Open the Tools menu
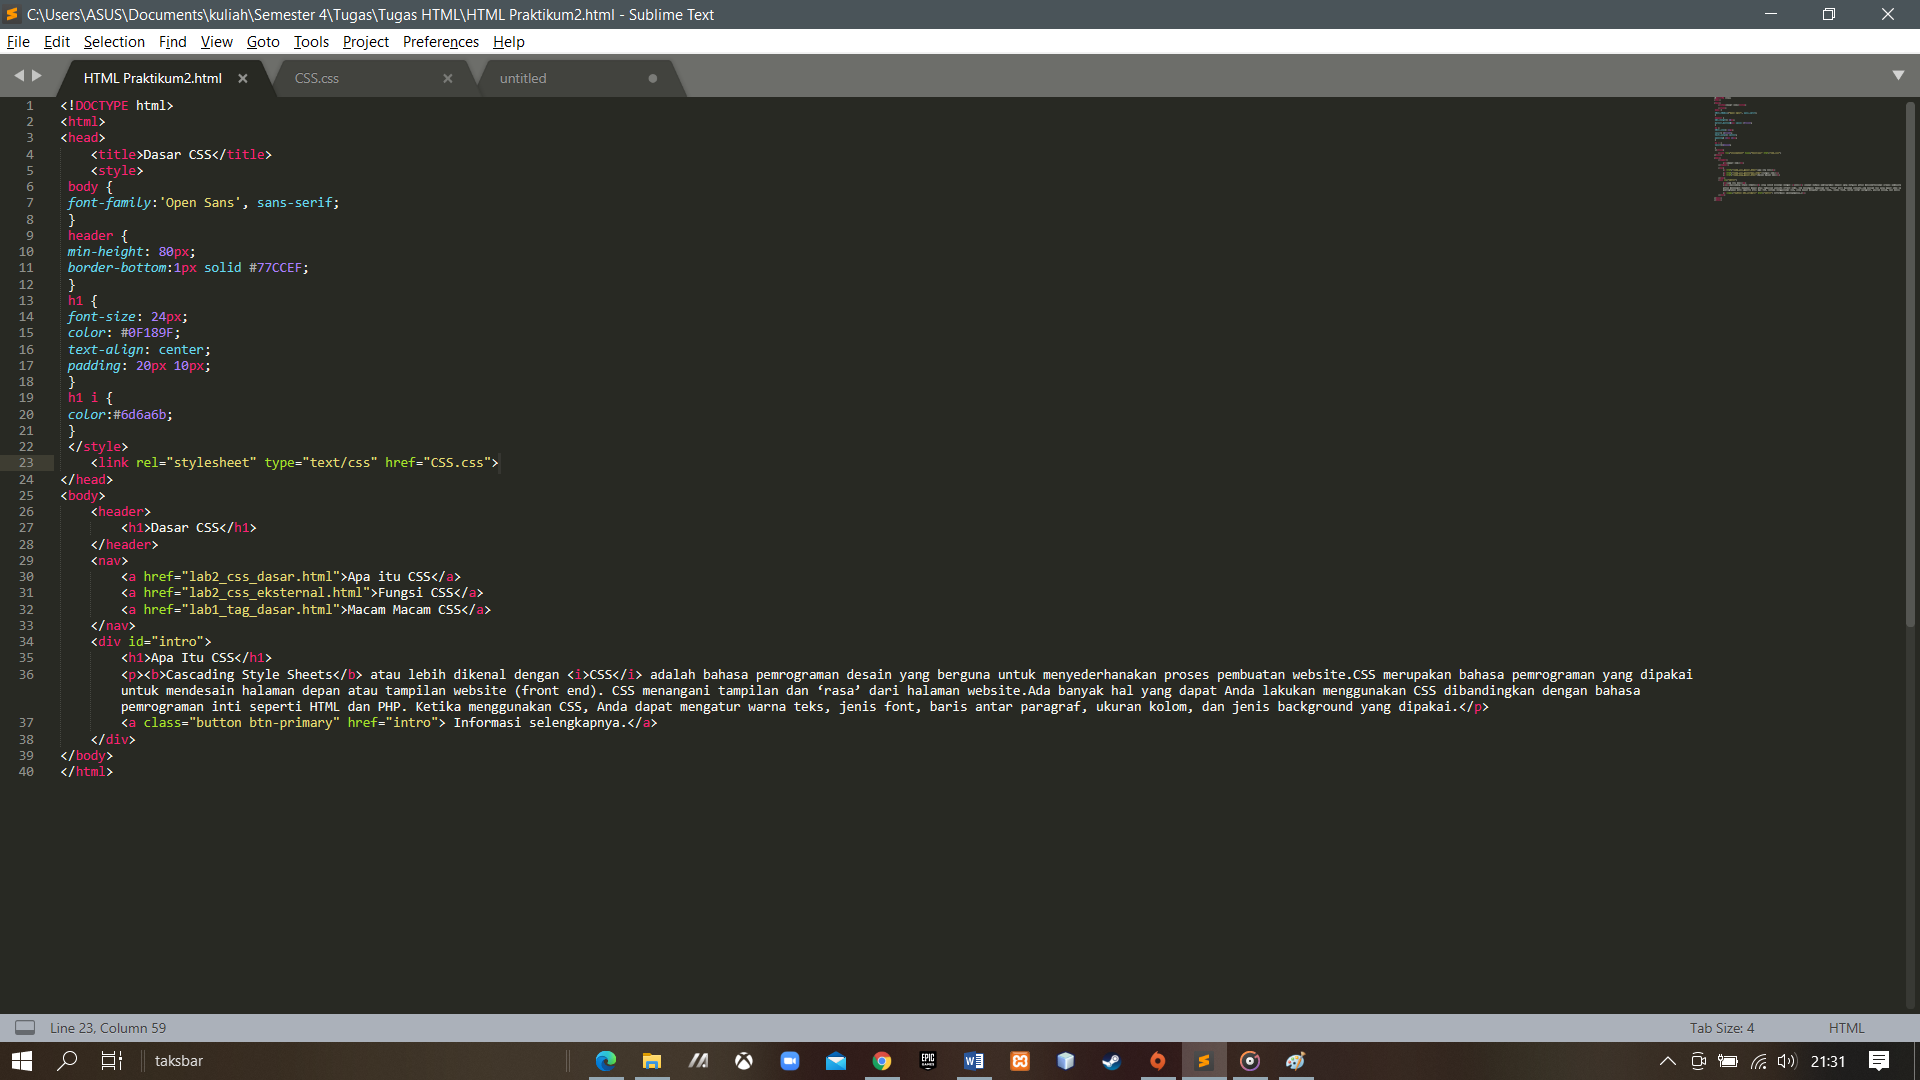This screenshot has height=1080, width=1920. 310,42
